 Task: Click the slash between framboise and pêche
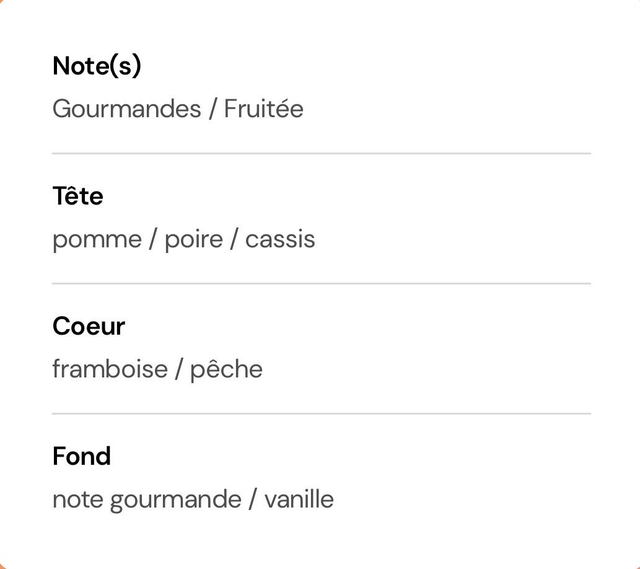(x=179, y=369)
